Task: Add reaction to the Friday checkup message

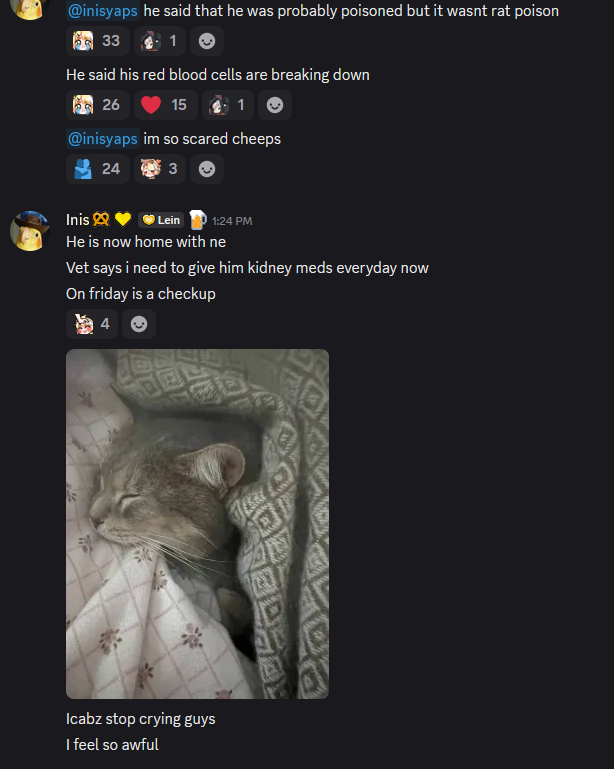Action: click(139, 324)
